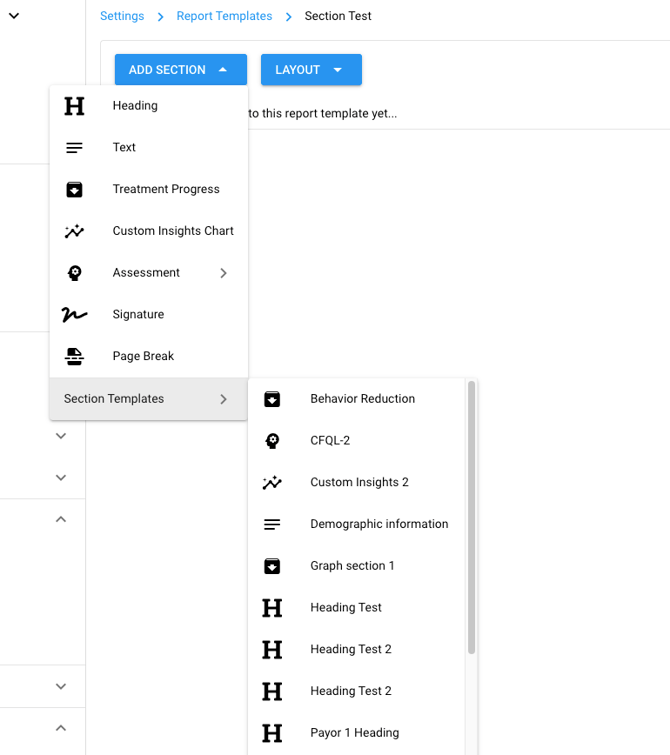The image size is (670, 755).
Task: Open Report Templates breadcrumb link
Action: pyautogui.click(x=224, y=16)
